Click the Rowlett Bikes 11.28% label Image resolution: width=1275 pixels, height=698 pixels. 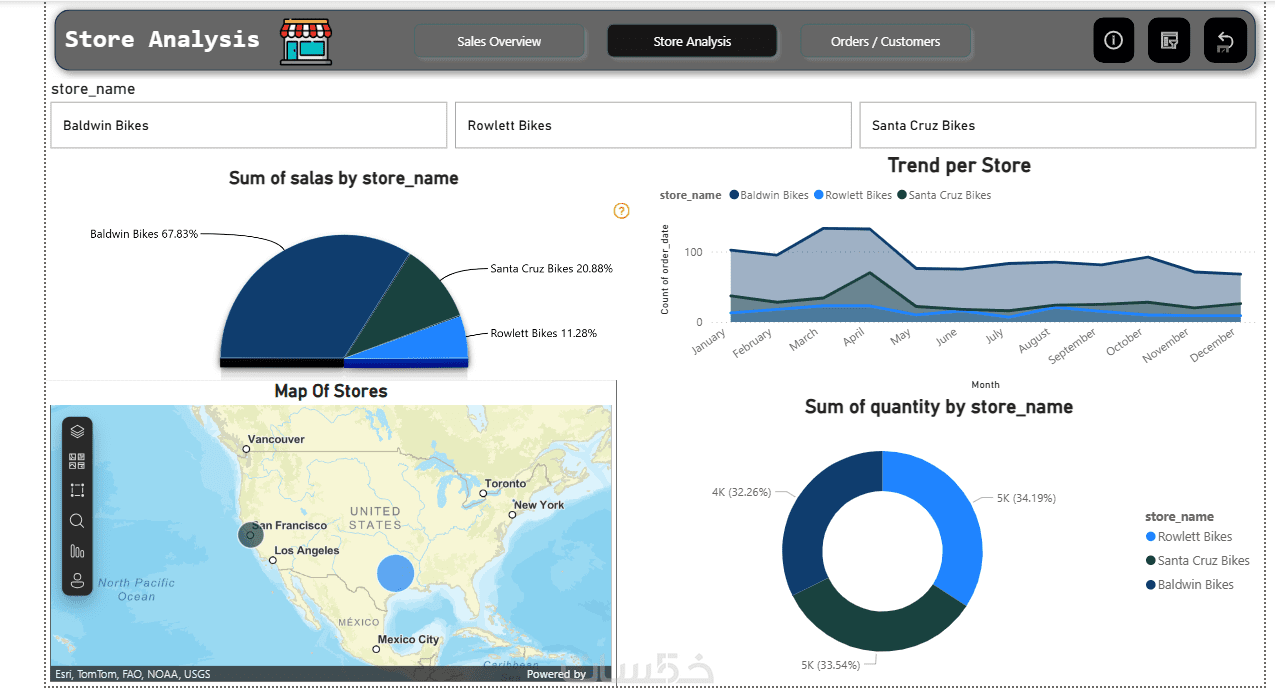click(543, 333)
